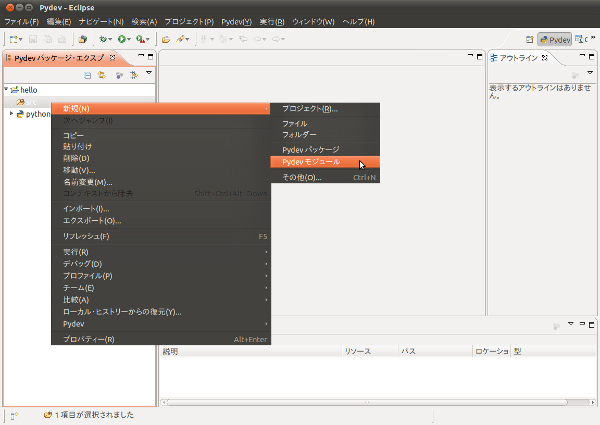Click the last edit location icon

[243, 39]
